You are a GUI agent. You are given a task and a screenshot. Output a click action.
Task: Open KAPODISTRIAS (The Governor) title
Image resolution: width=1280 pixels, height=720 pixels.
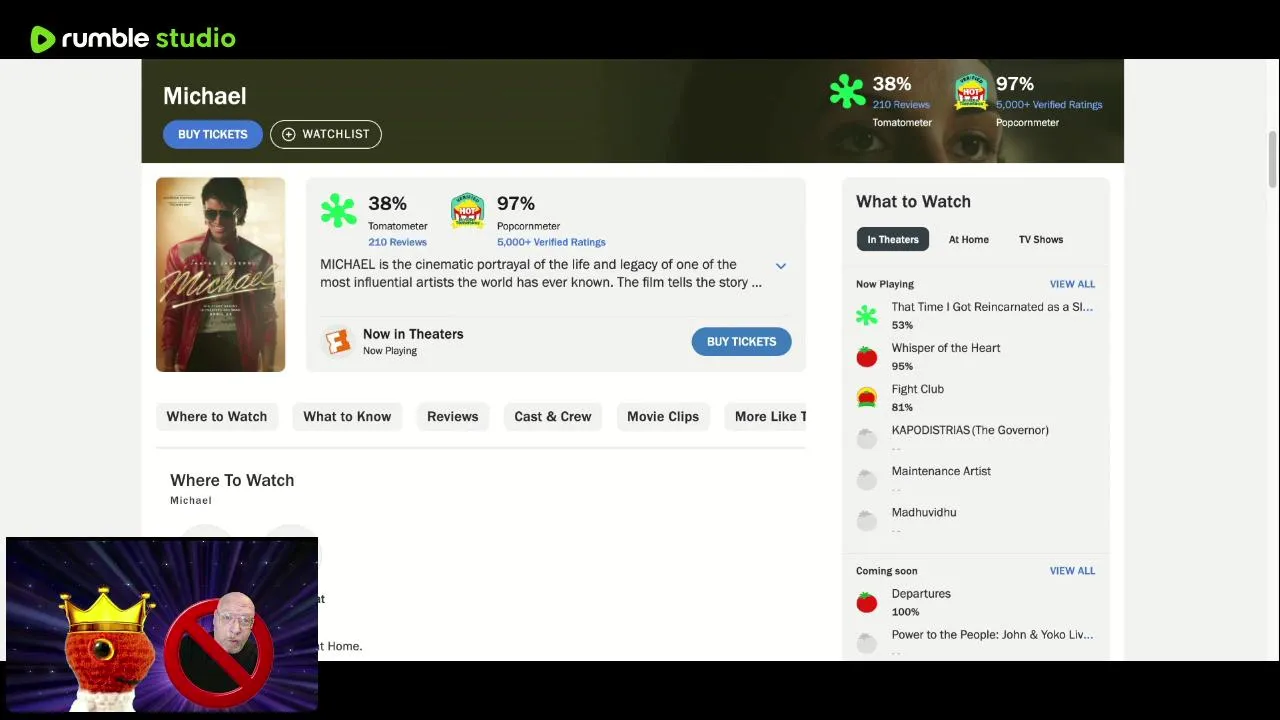pyautogui.click(x=970, y=430)
